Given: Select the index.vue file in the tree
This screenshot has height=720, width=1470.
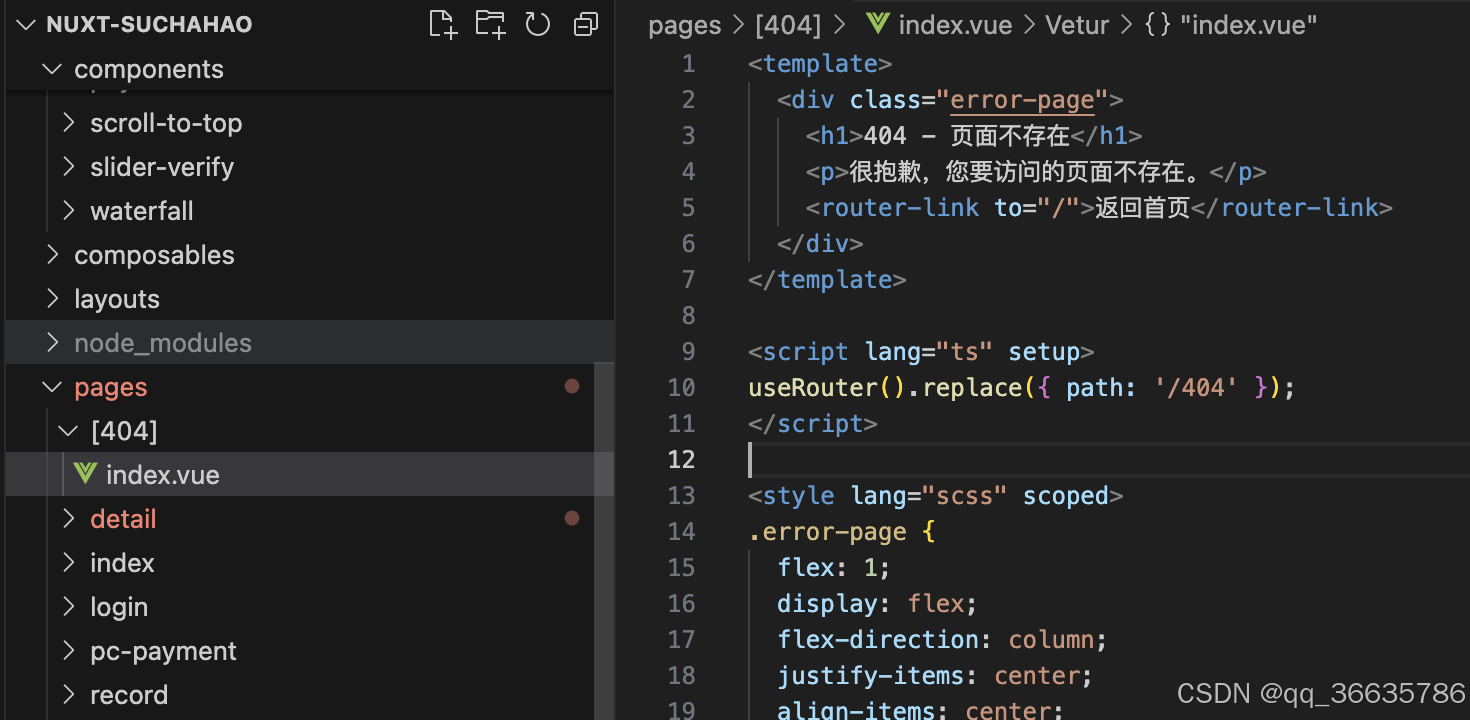Looking at the screenshot, I should pyautogui.click(x=310, y=474).
